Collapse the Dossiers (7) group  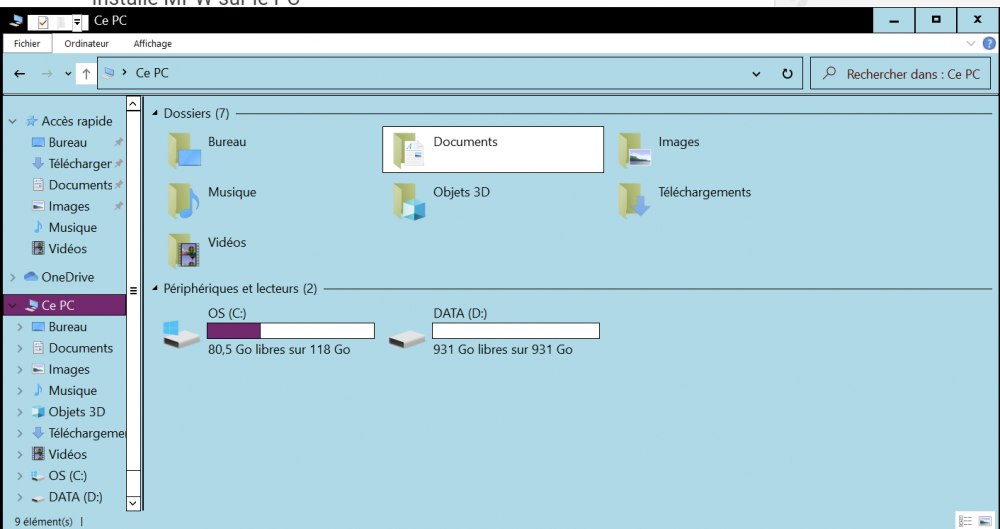[x=155, y=114]
